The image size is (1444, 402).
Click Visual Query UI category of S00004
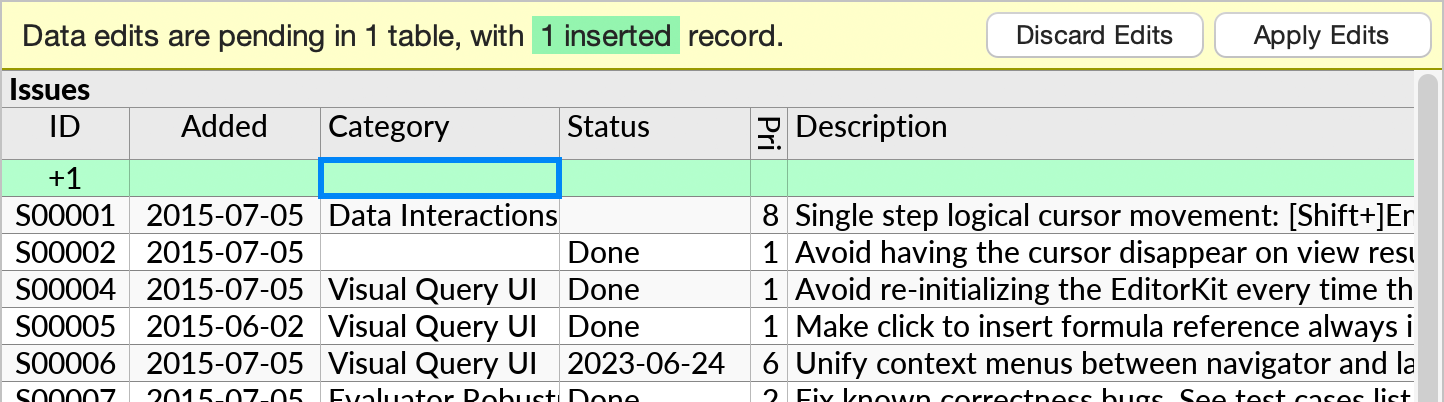tap(440, 290)
